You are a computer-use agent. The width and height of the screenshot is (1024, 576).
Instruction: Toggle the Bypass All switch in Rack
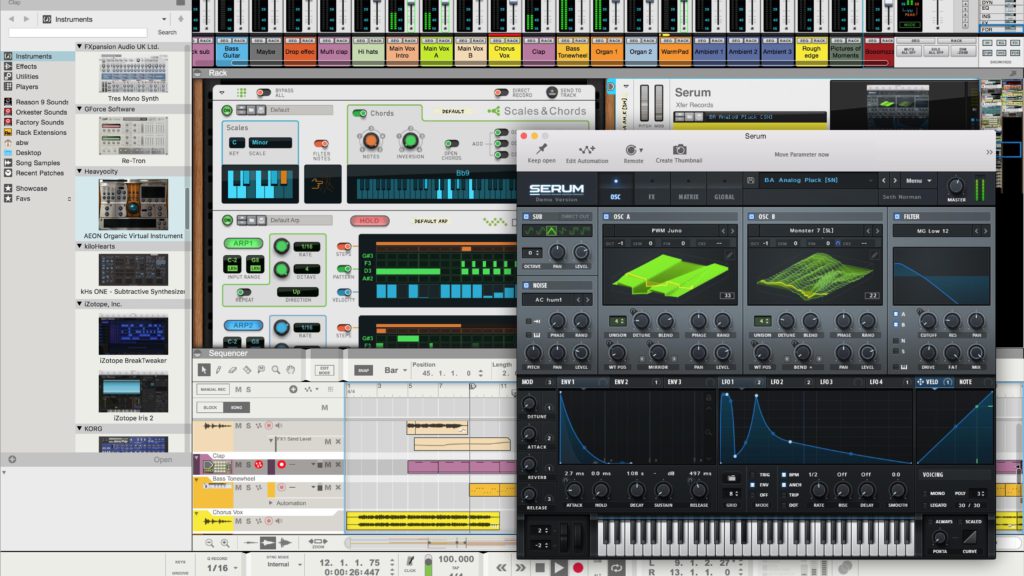[x=264, y=93]
